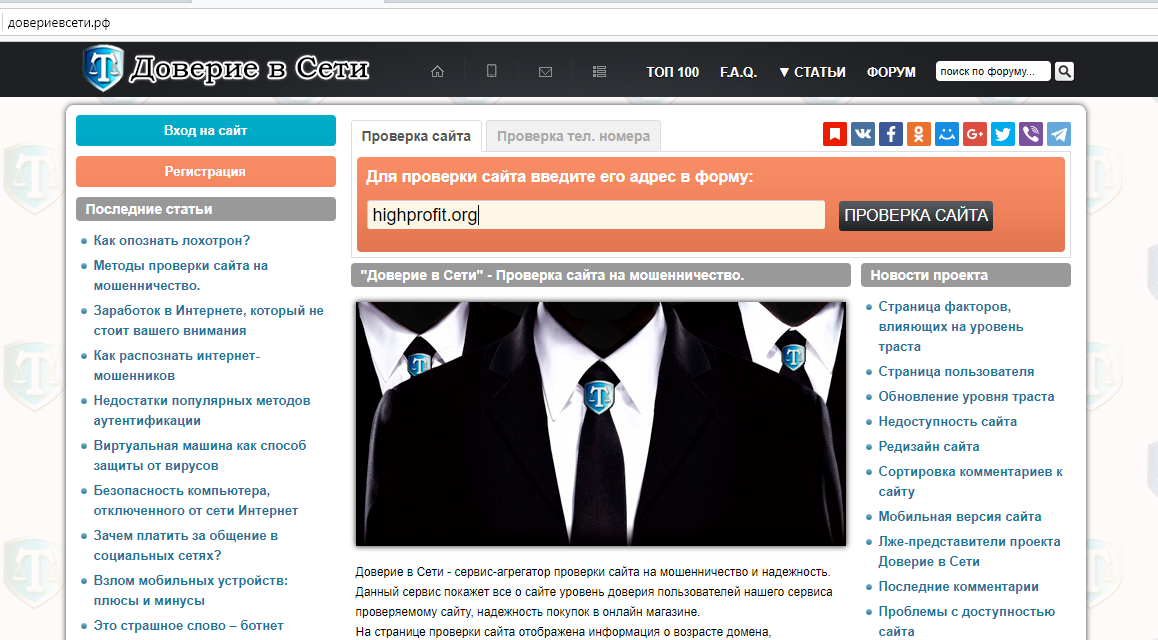Click the home icon in header

point(437,71)
